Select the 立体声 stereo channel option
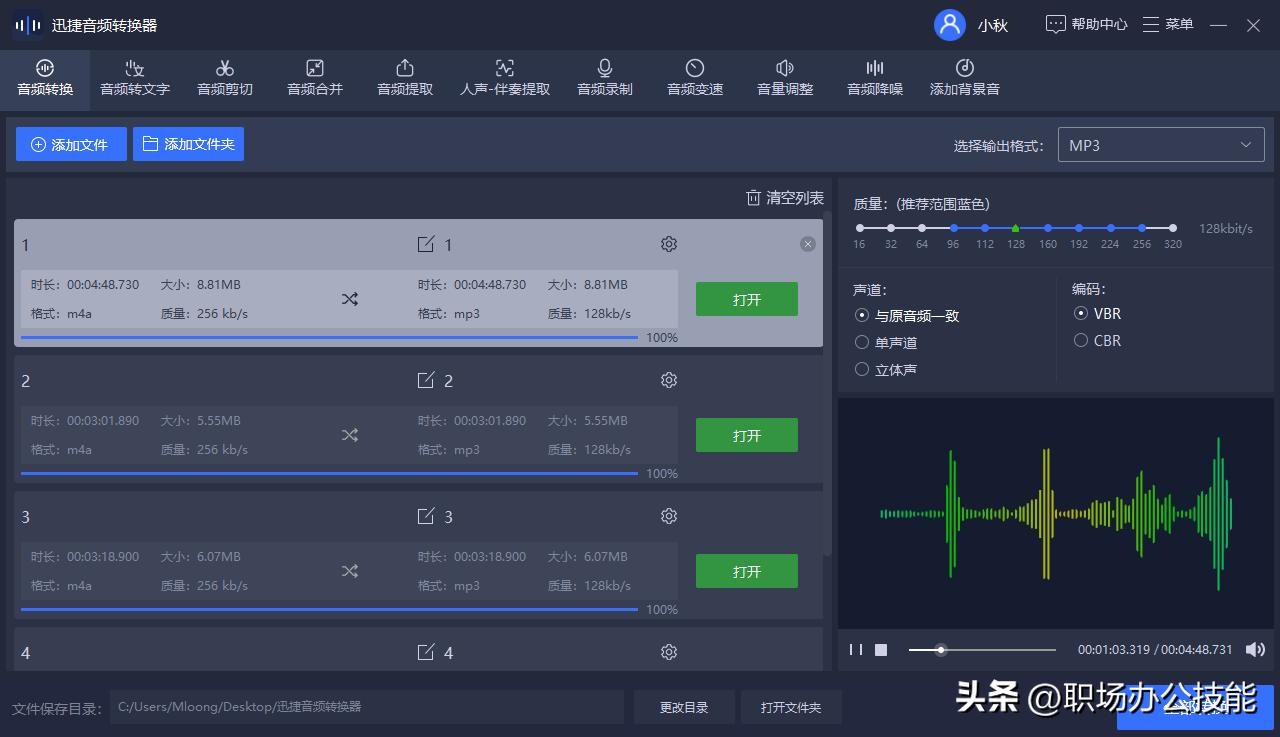Image resolution: width=1280 pixels, height=737 pixels. (862, 369)
